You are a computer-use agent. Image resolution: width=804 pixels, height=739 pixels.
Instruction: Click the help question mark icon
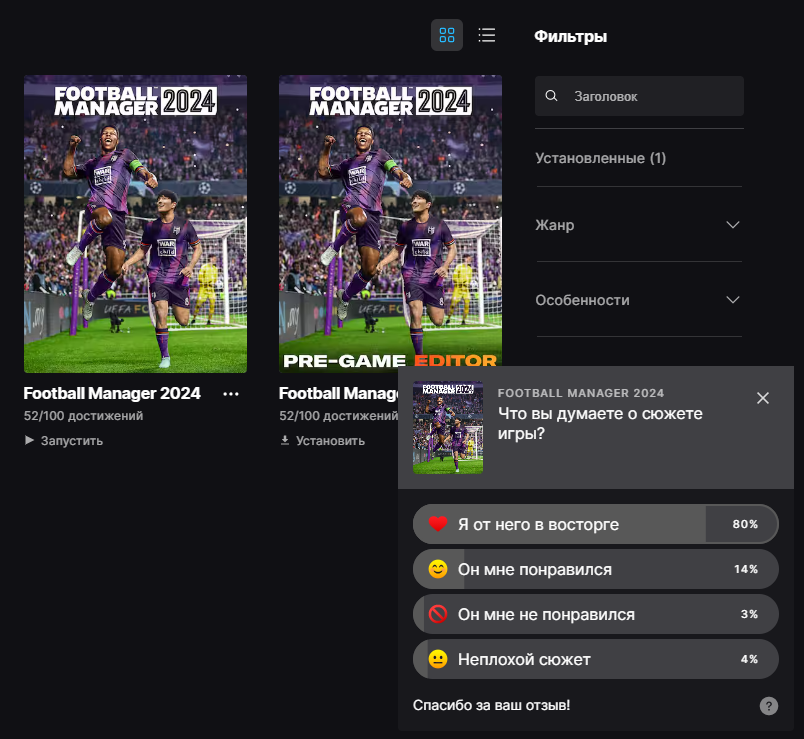click(768, 706)
